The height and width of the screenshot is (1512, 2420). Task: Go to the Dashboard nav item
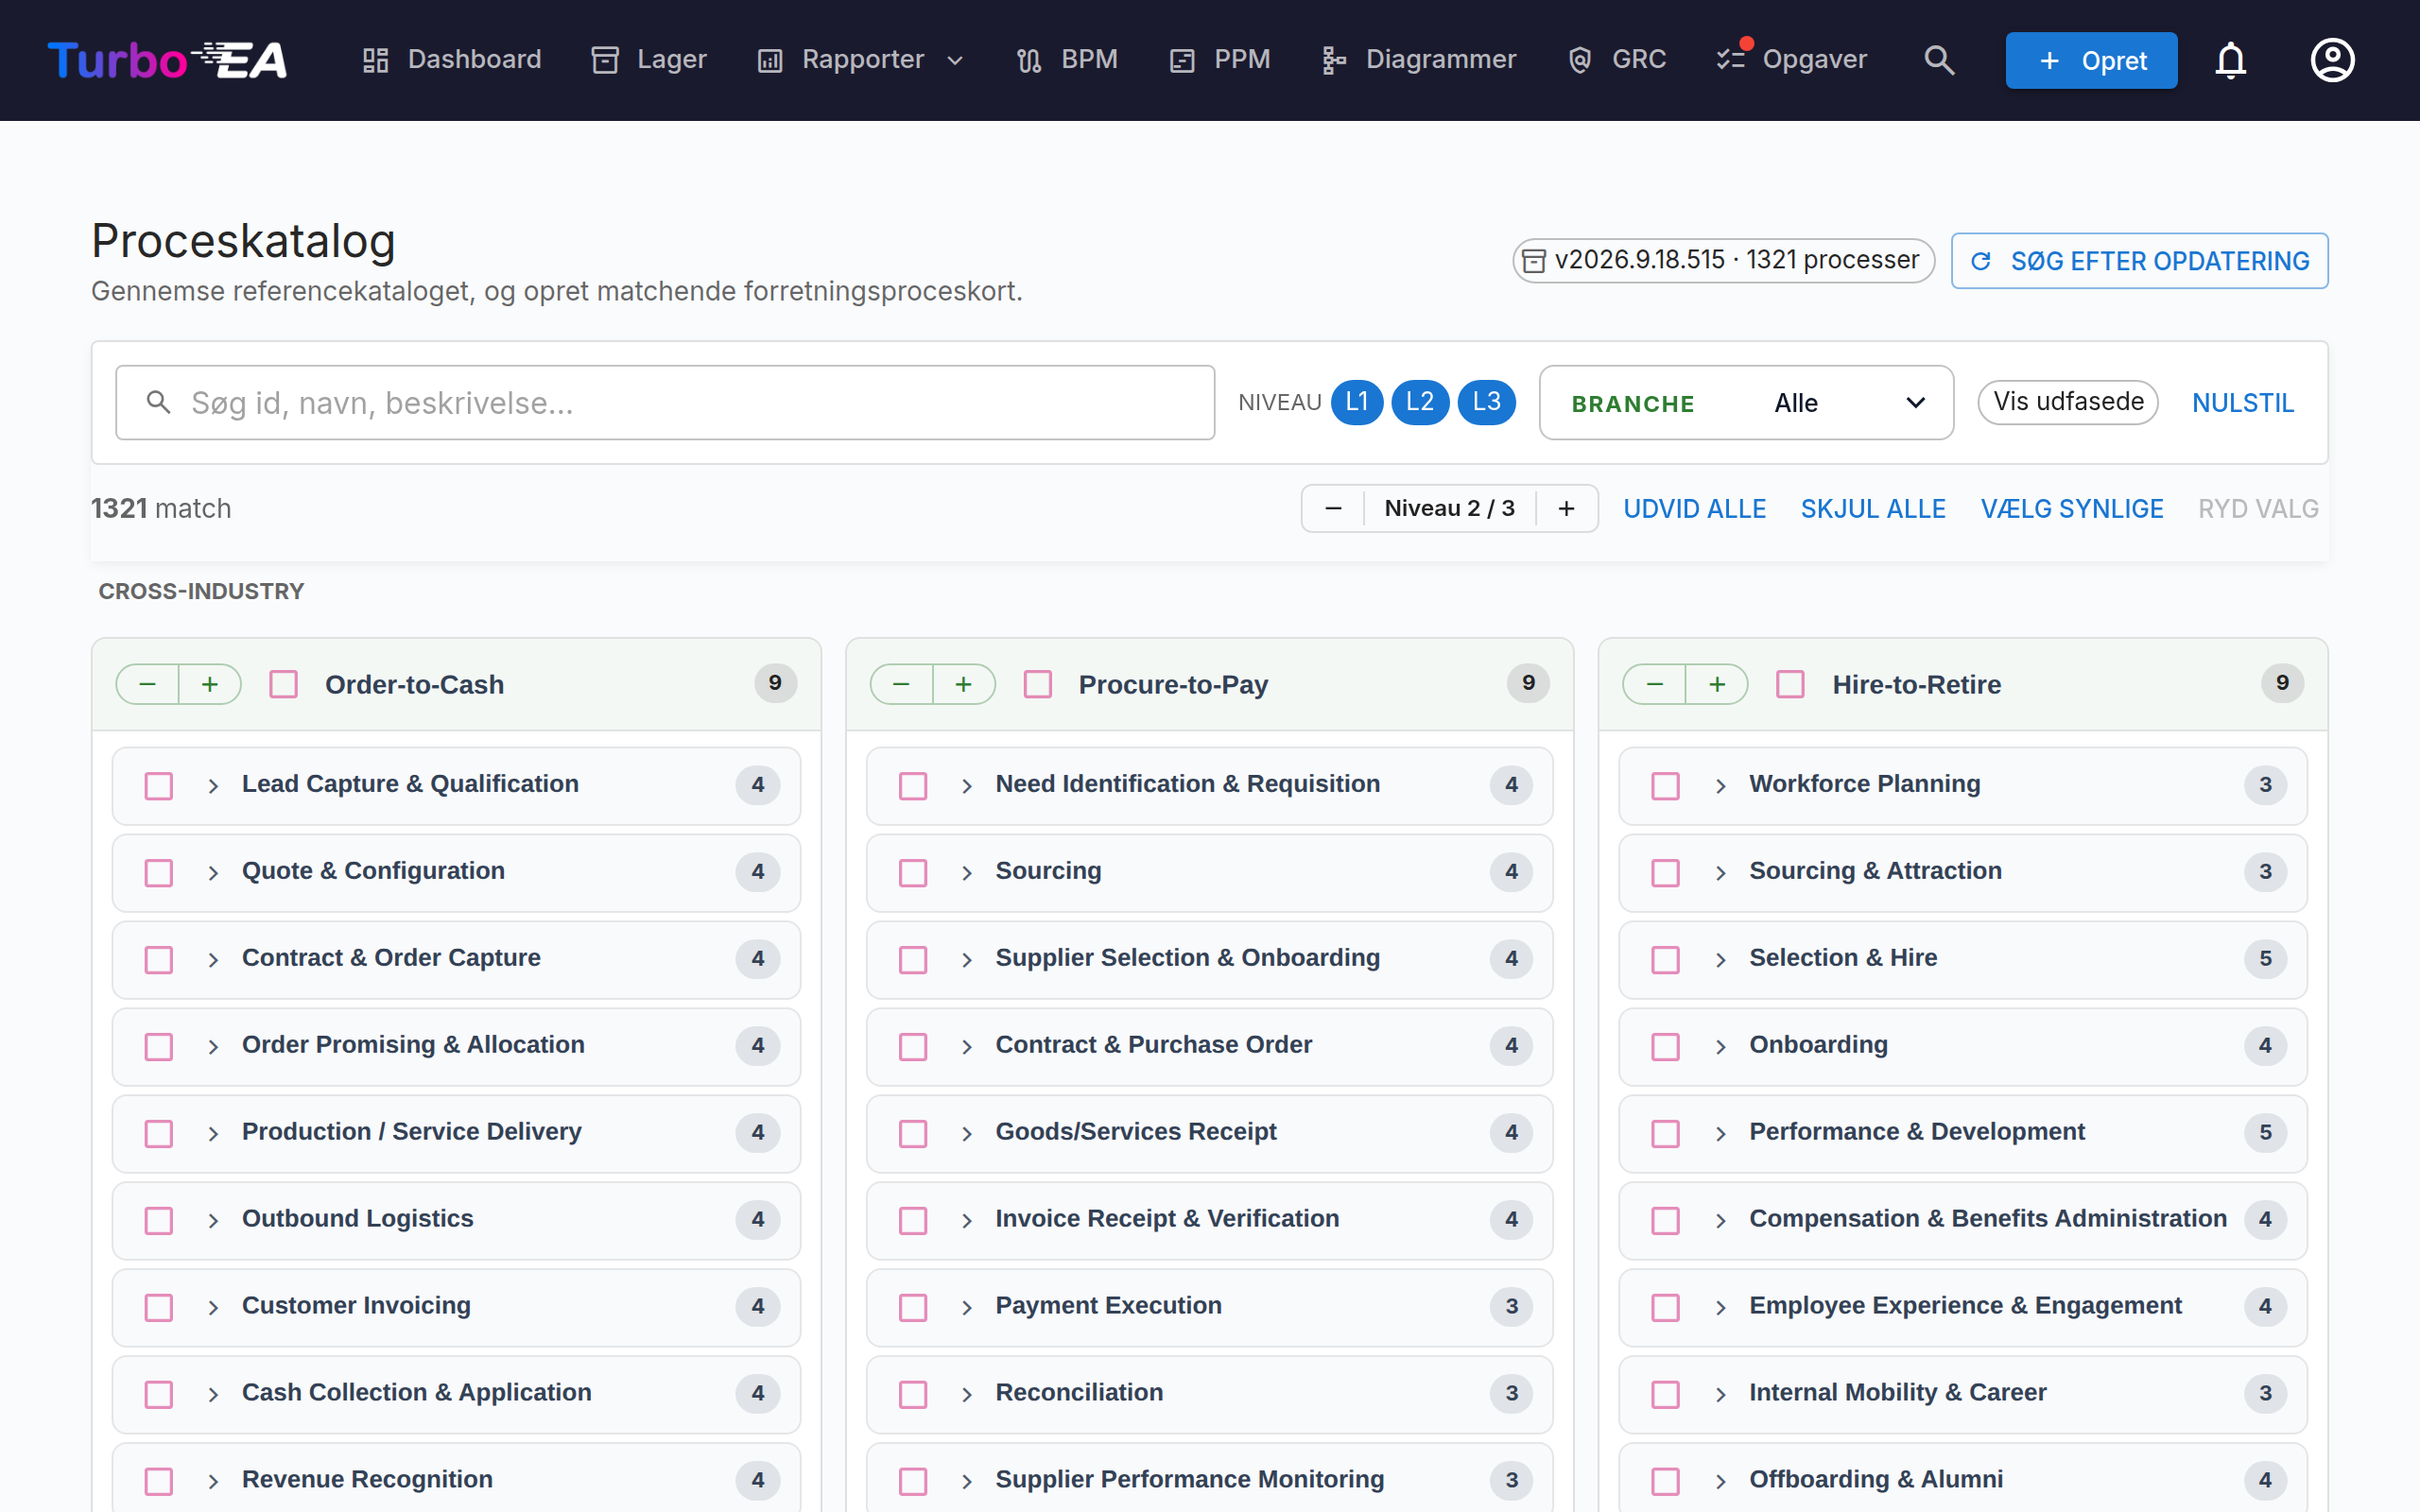(452, 60)
